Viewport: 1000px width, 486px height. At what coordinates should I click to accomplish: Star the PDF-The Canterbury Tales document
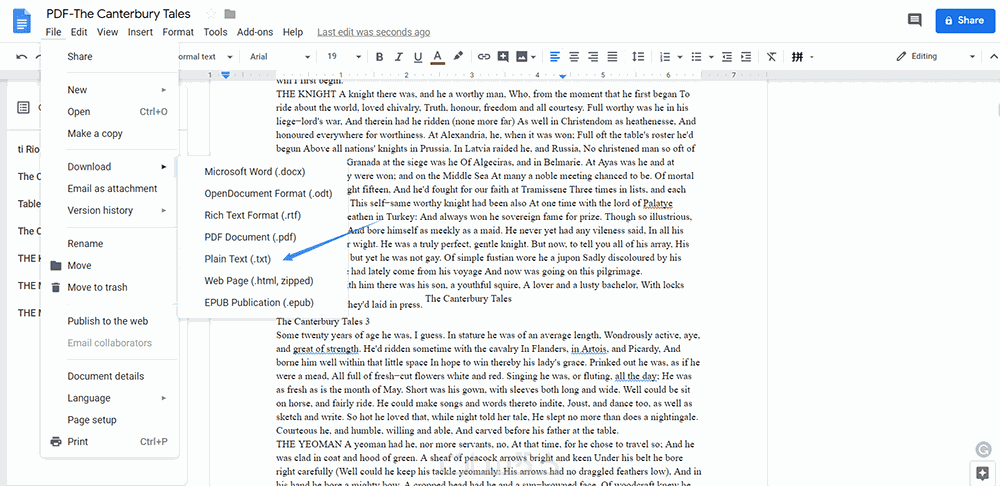click(212, 14)
